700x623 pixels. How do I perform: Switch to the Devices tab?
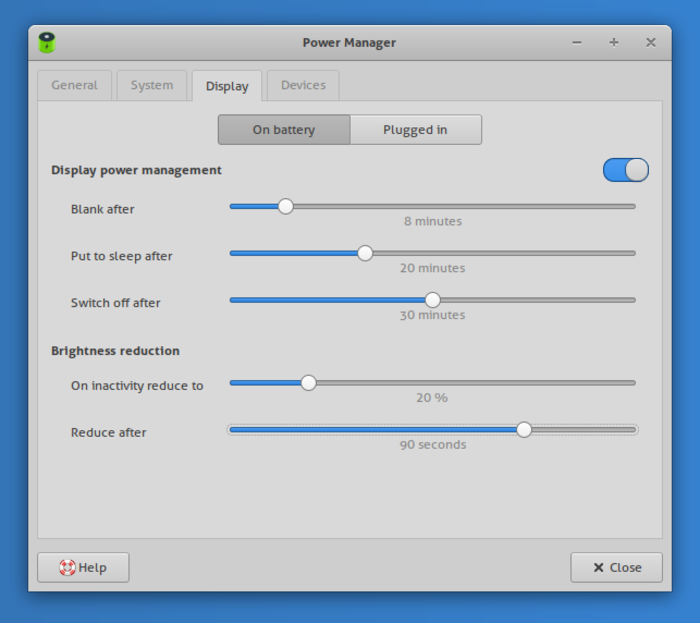pyautogui.click(x=304, y=85)
